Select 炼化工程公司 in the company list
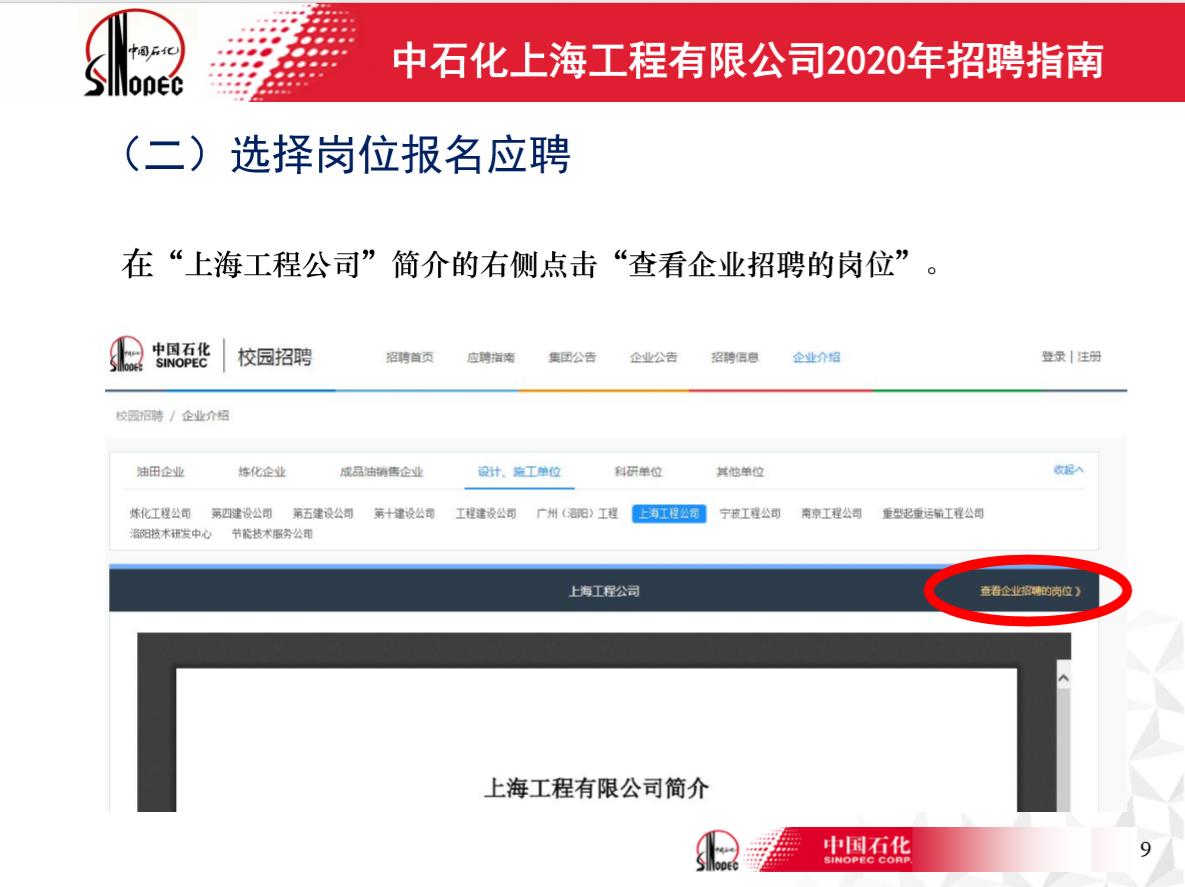The image size is (1185, 887). point(160,514)
